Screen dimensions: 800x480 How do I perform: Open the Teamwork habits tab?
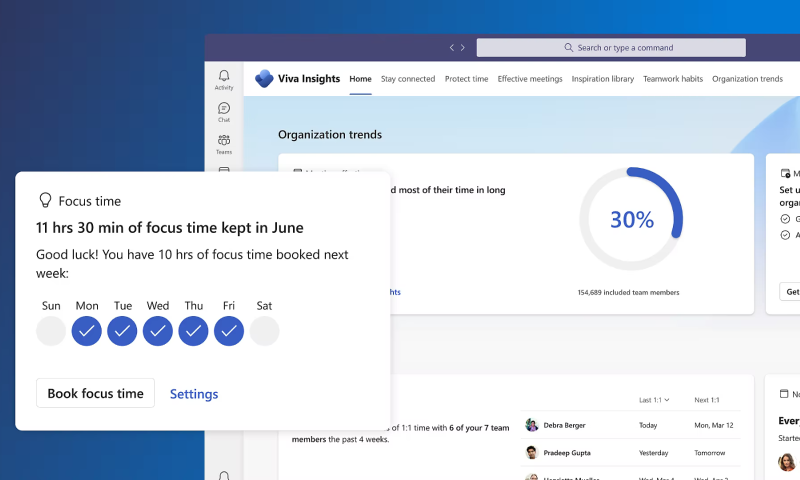[673, 79]
